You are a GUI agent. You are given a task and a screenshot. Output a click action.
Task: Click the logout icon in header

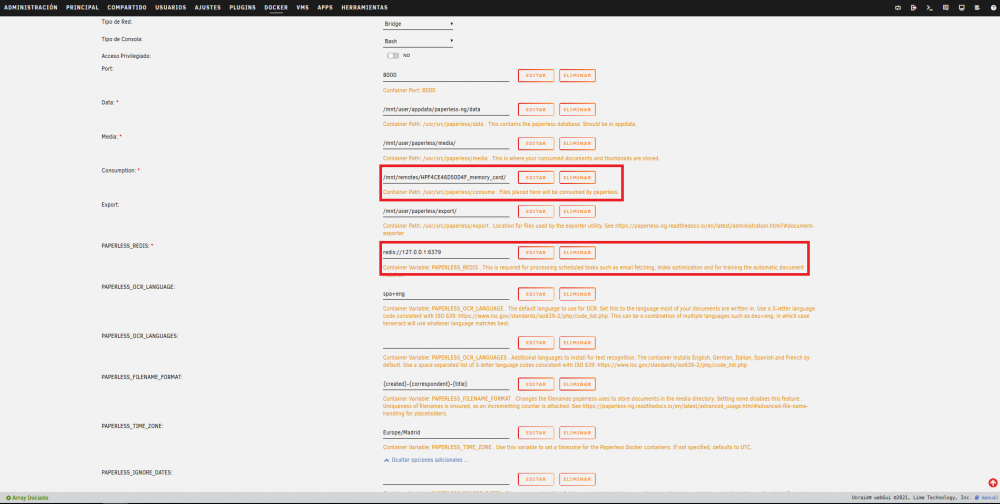914,8
